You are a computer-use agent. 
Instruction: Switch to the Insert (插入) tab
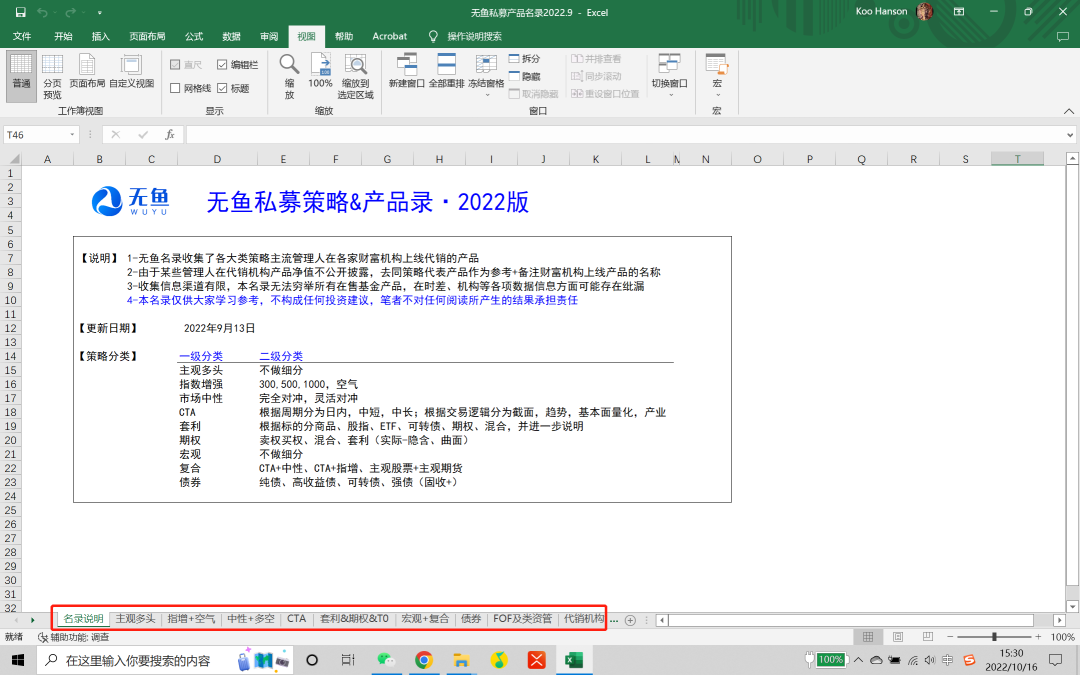101,37
